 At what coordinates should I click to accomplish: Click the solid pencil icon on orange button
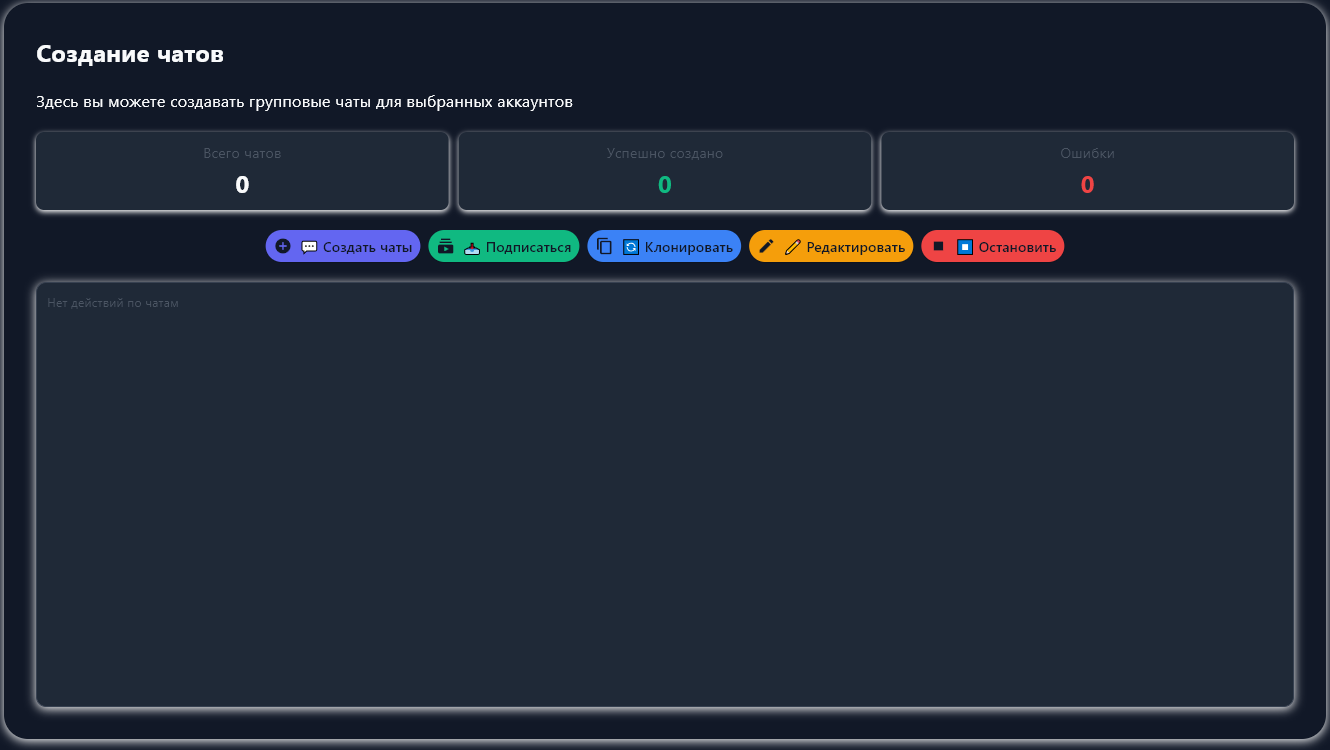[767, 246]
